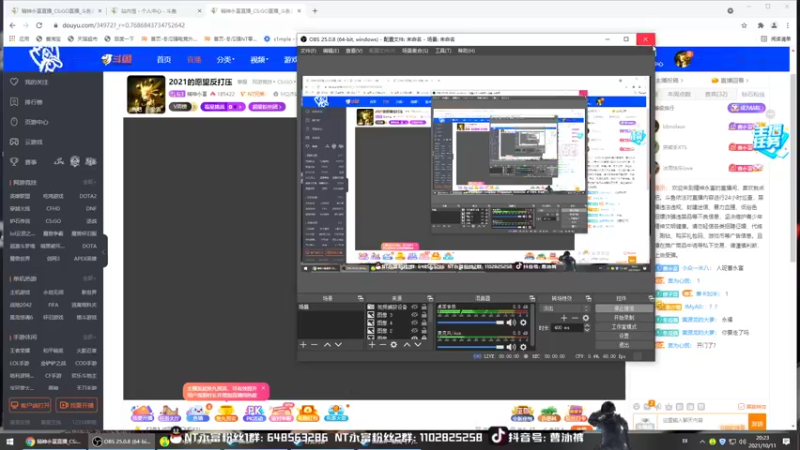The image size is (800, 450).
Task: Adjust transition duration stepper in OBS
Action: tap(587, 328)
